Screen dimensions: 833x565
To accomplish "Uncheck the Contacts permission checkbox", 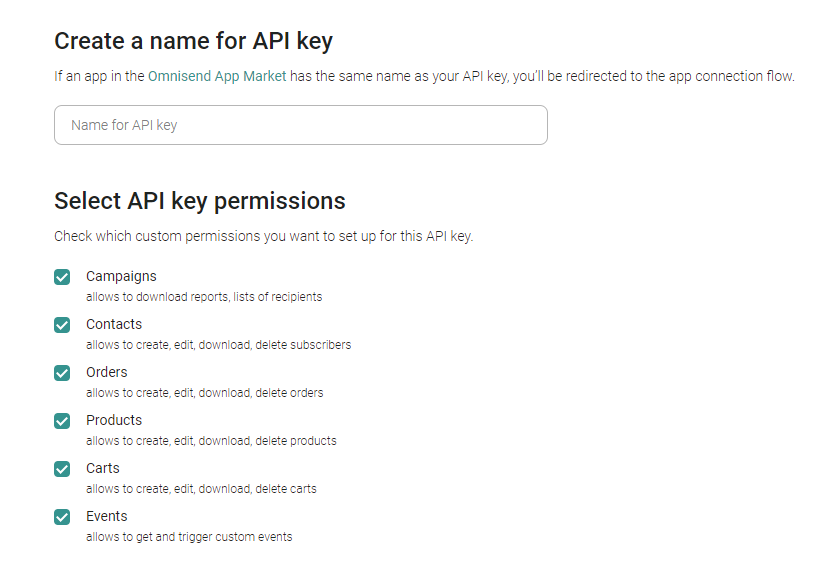I will [62, 325].
